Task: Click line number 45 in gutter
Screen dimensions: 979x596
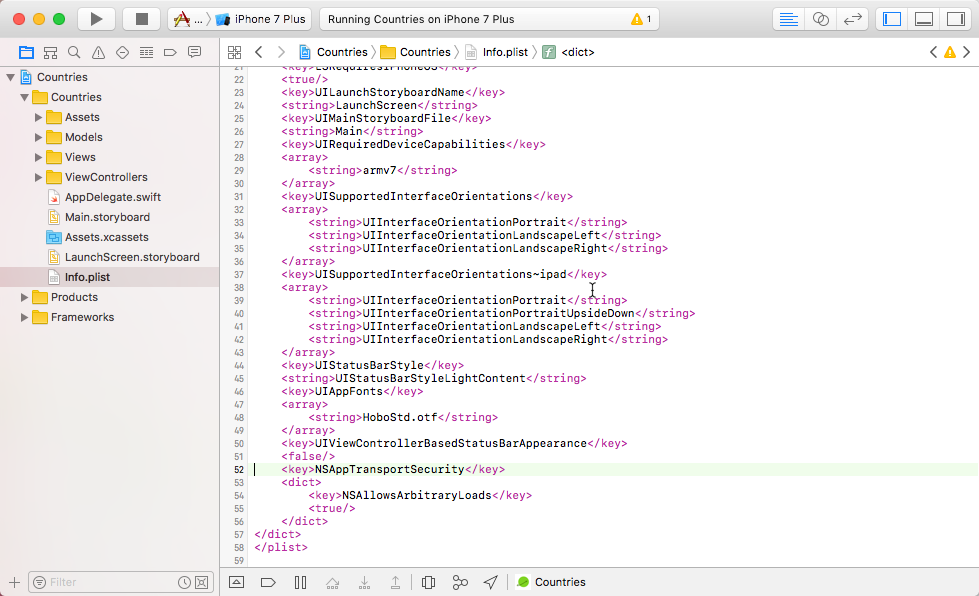Action: 239,379
